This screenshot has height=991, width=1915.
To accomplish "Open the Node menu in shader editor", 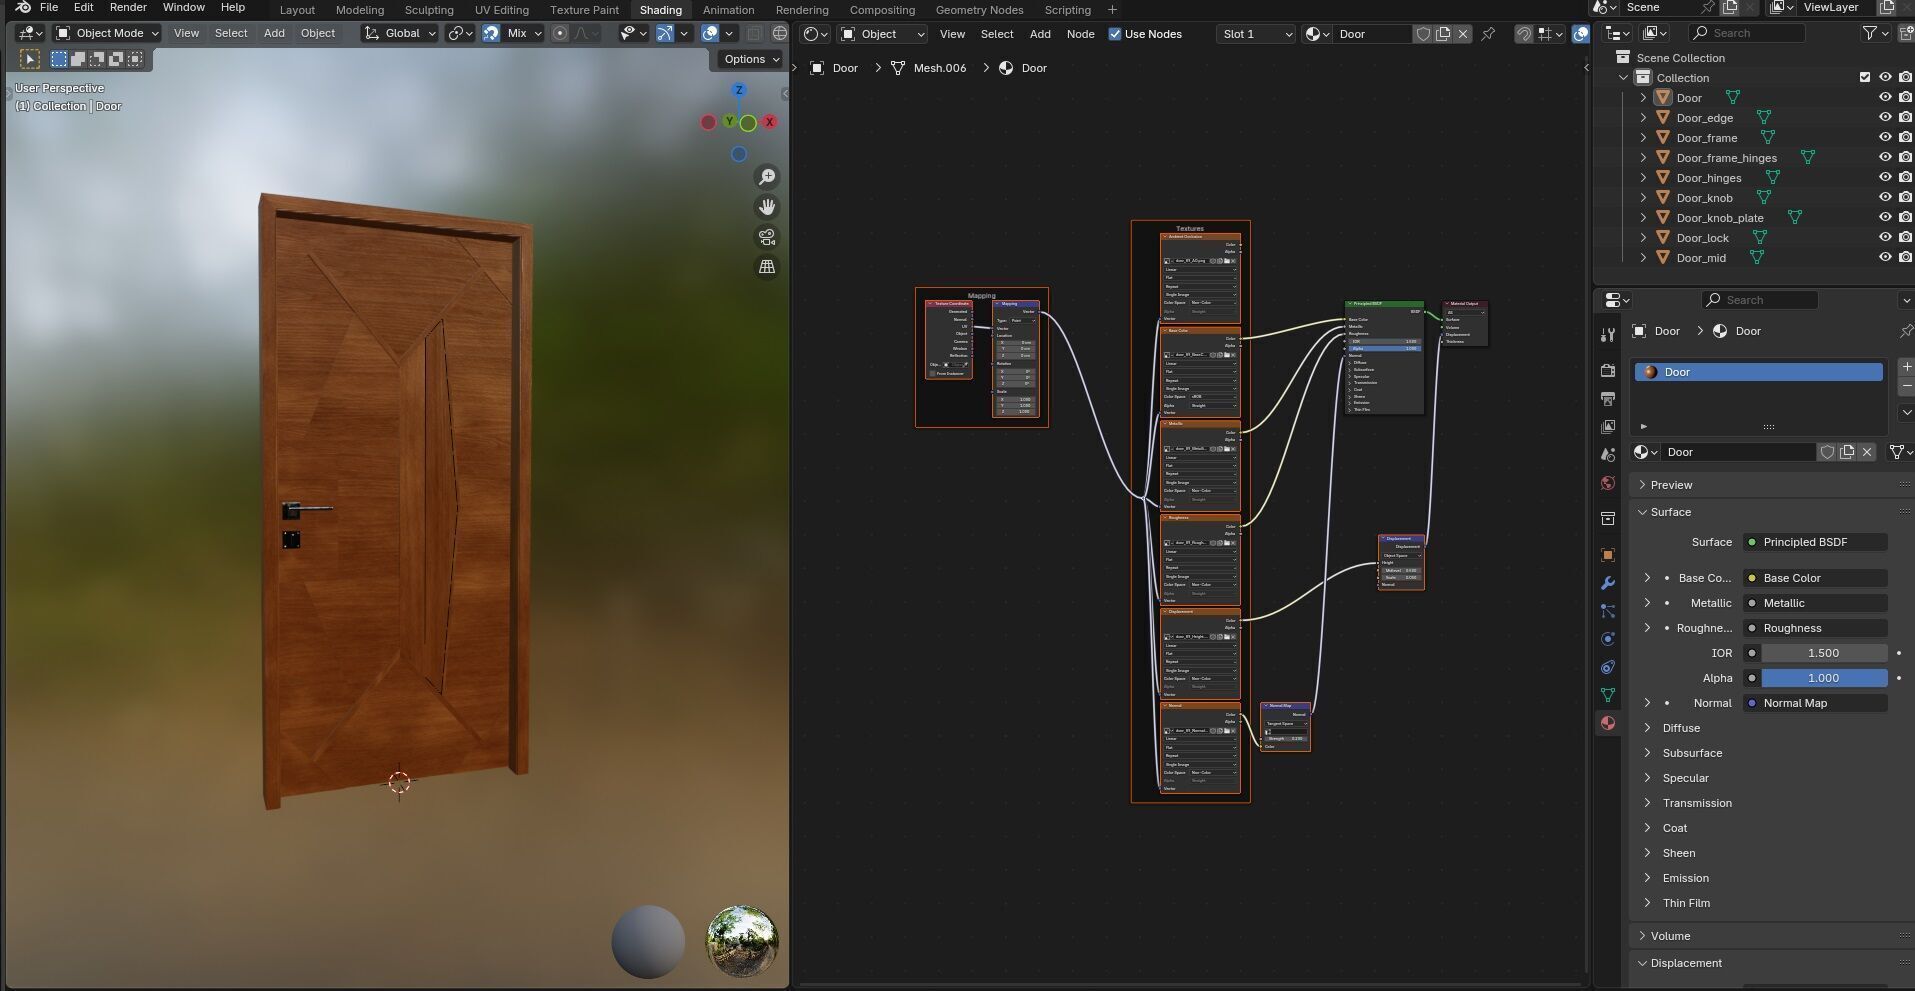I will [x=1080, y=34].
